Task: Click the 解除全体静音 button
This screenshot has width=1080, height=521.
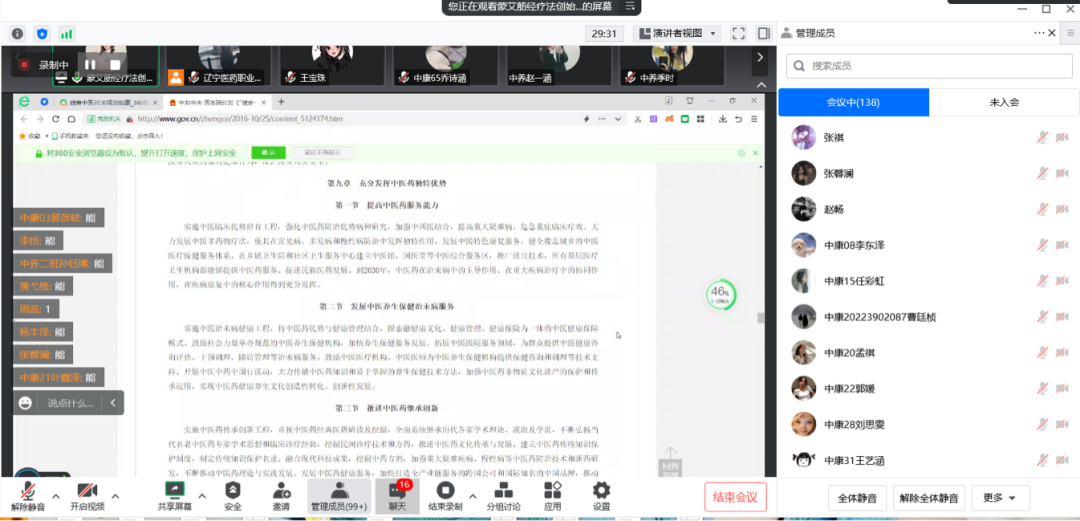Action: pos(928,498)
